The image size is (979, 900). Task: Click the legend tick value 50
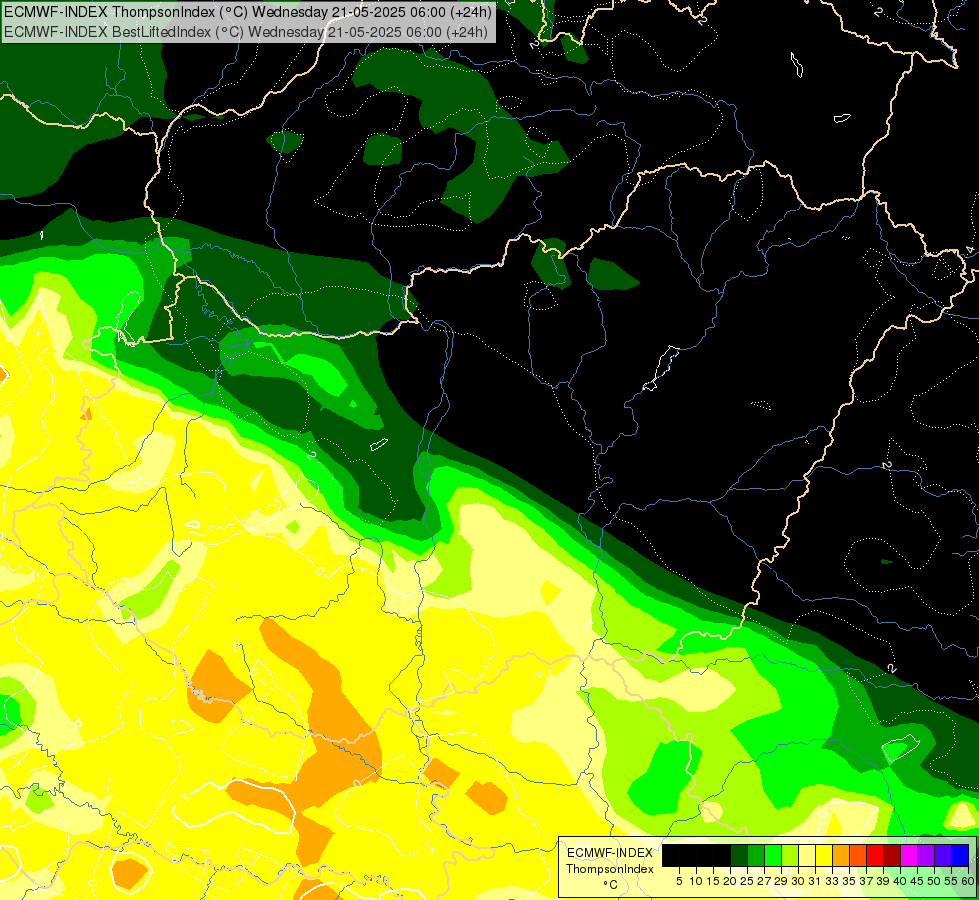point(934,881)
